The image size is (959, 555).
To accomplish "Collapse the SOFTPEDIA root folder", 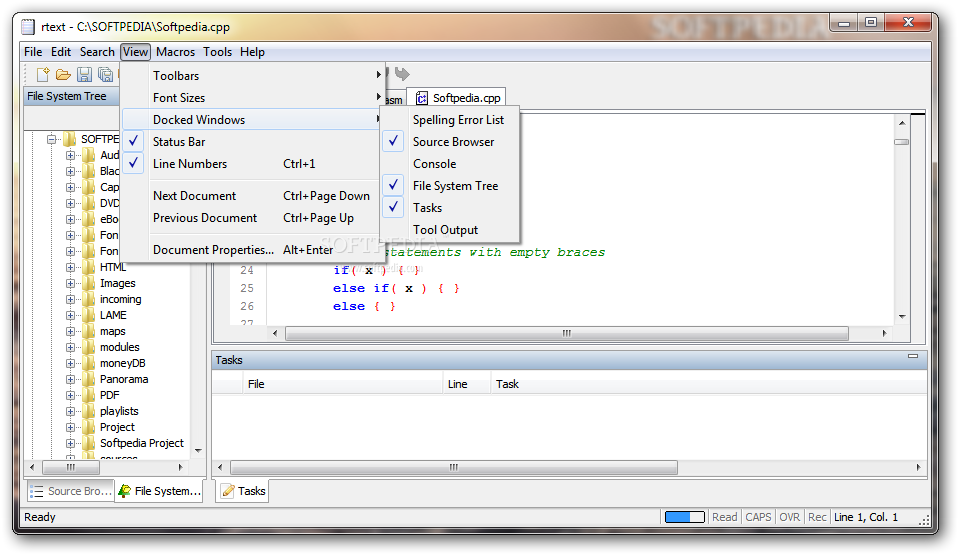I will pos(52,139).
